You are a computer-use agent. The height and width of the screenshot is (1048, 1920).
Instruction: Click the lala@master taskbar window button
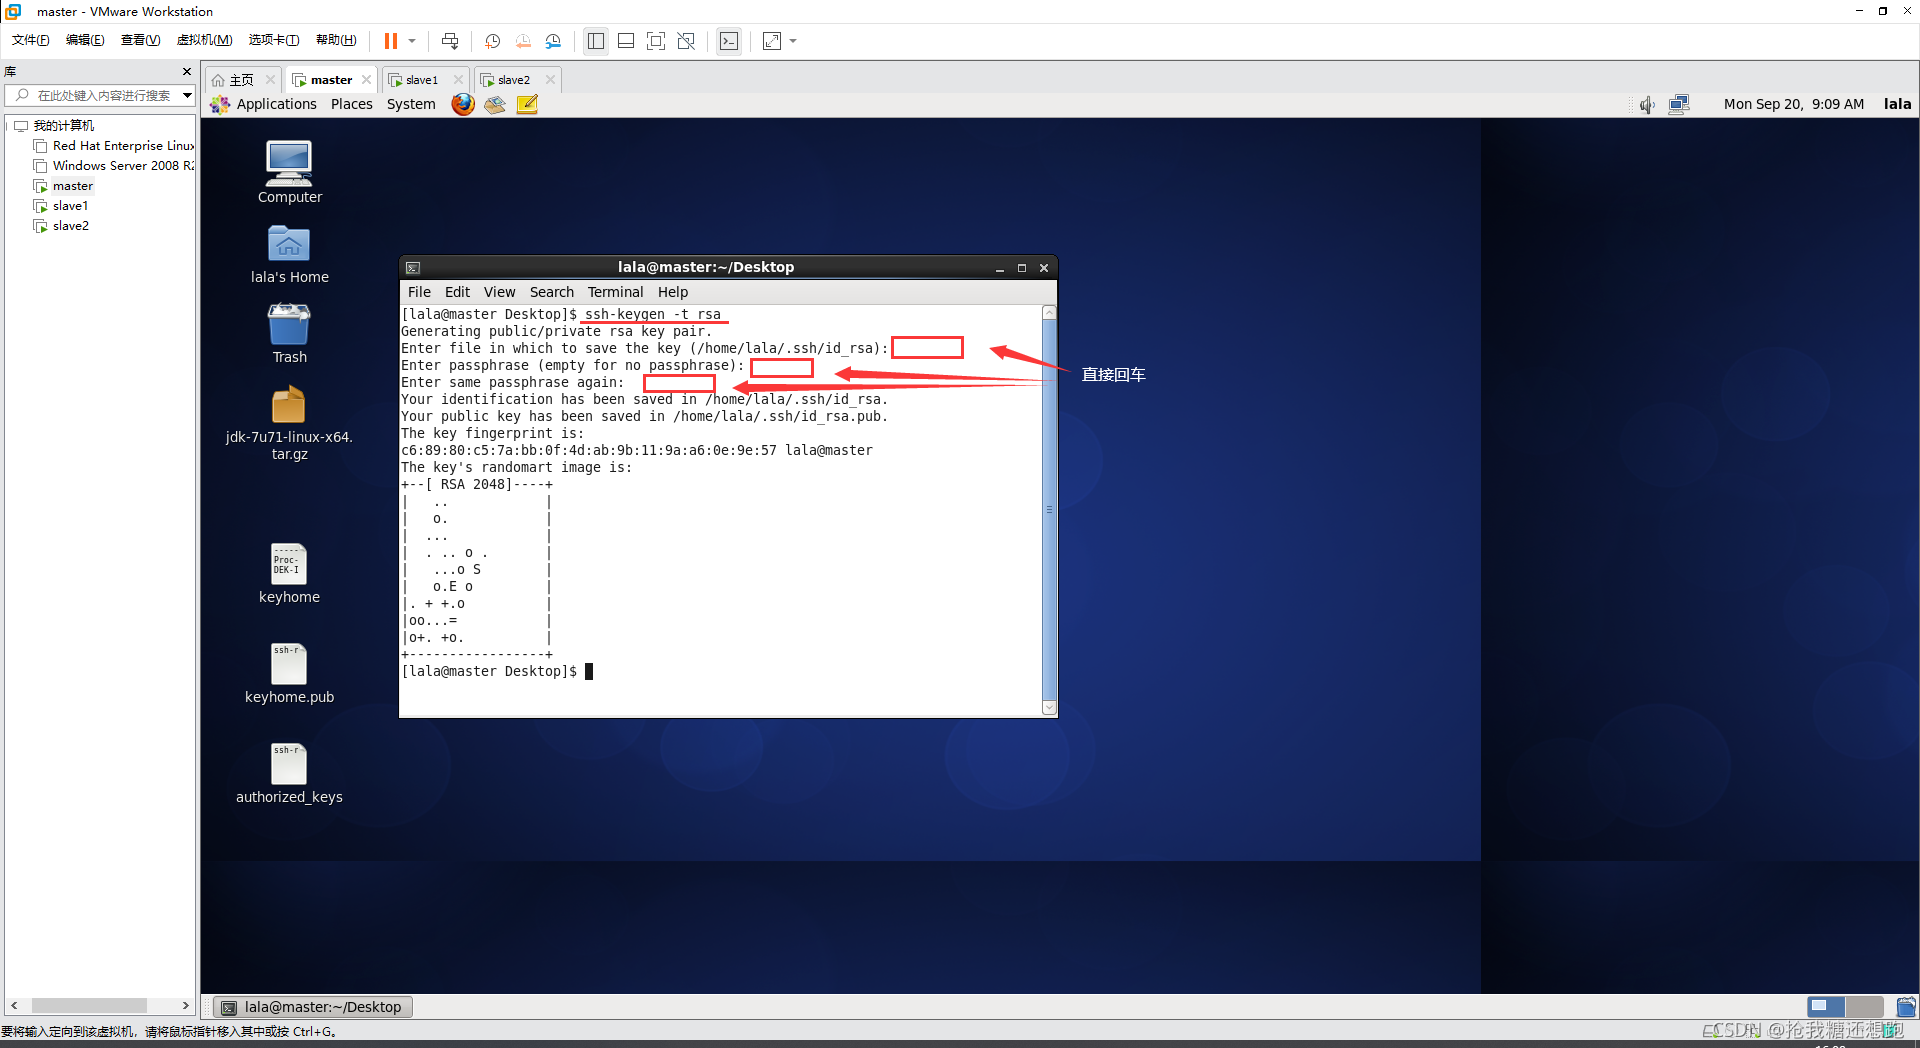point(312,1007)
